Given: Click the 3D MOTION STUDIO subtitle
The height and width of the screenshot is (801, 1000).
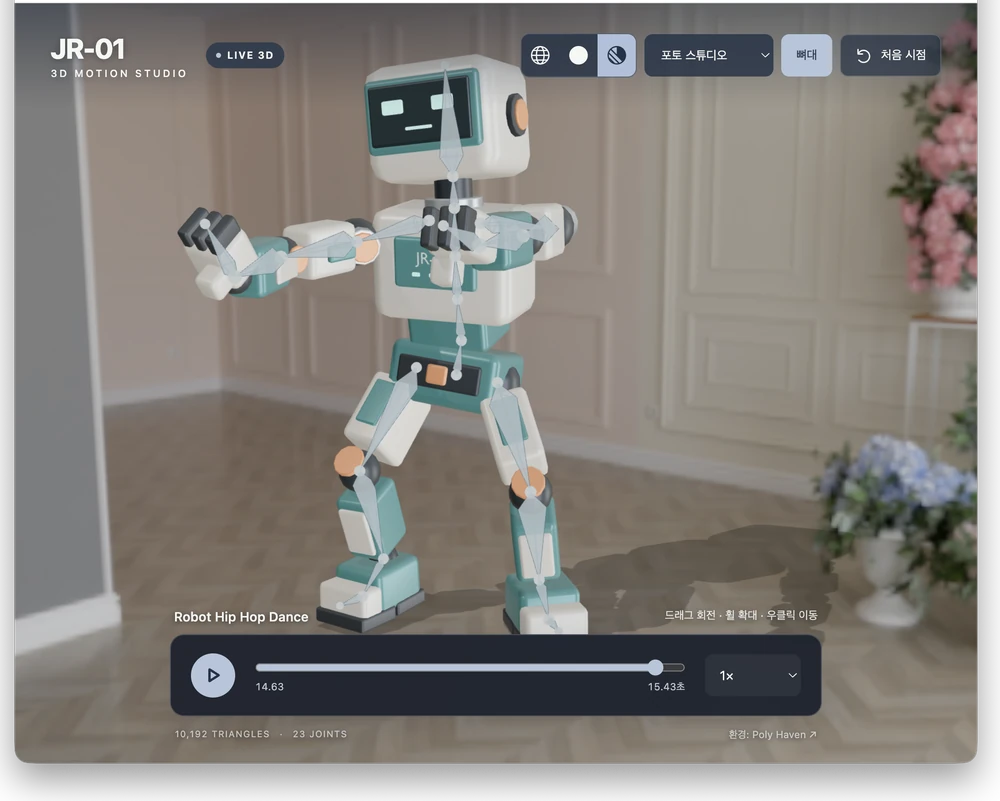Looking at the screenshot, I should tap(119, 73).
